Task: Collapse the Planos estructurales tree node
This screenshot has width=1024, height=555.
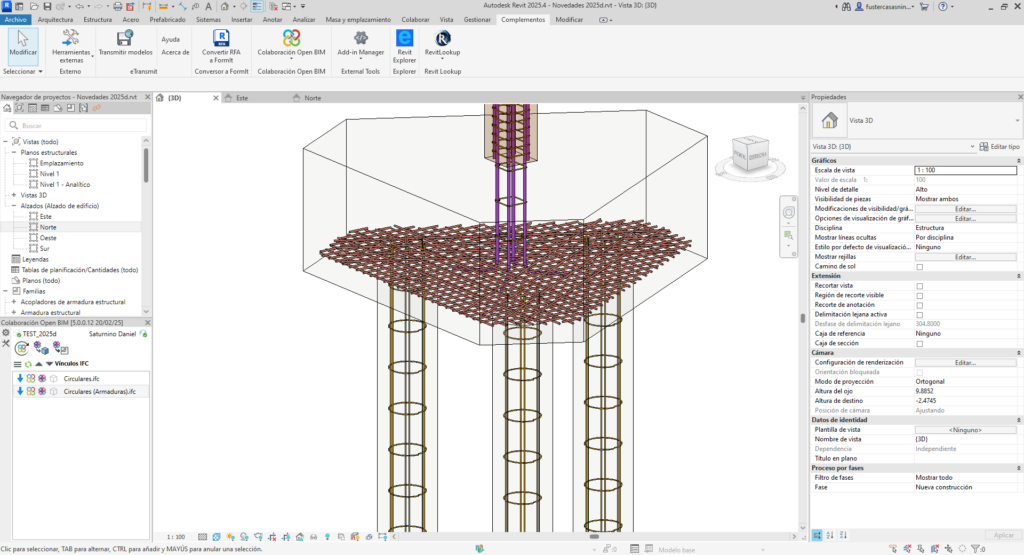Action: tap(12, 153)
